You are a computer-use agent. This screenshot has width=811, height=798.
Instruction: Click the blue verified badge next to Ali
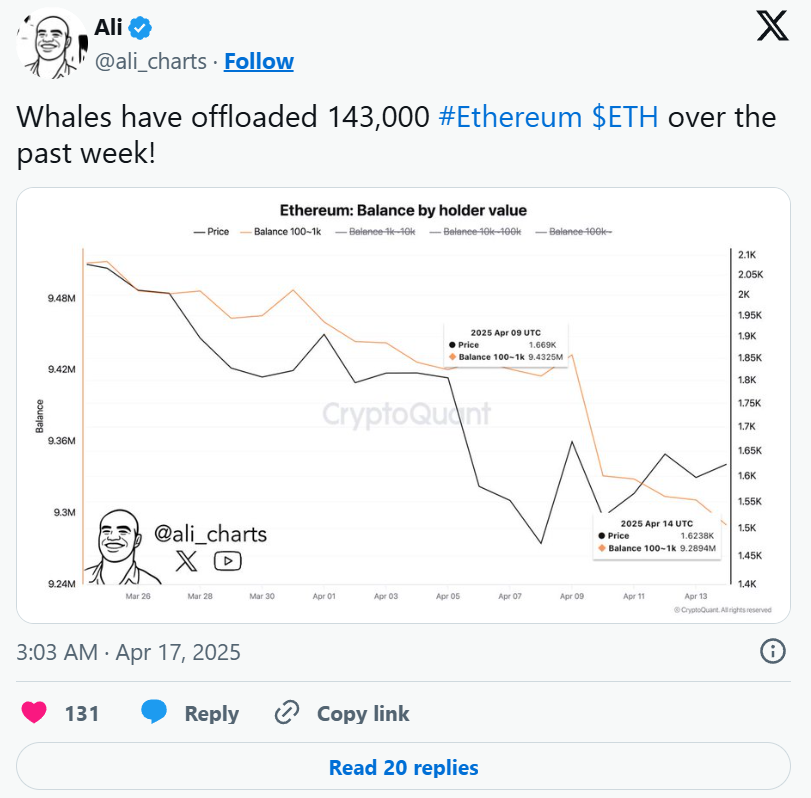click(140, 27)
